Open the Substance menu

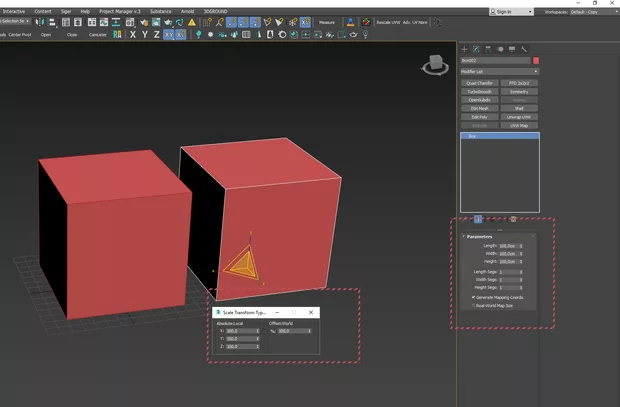(x=162, y=11)
